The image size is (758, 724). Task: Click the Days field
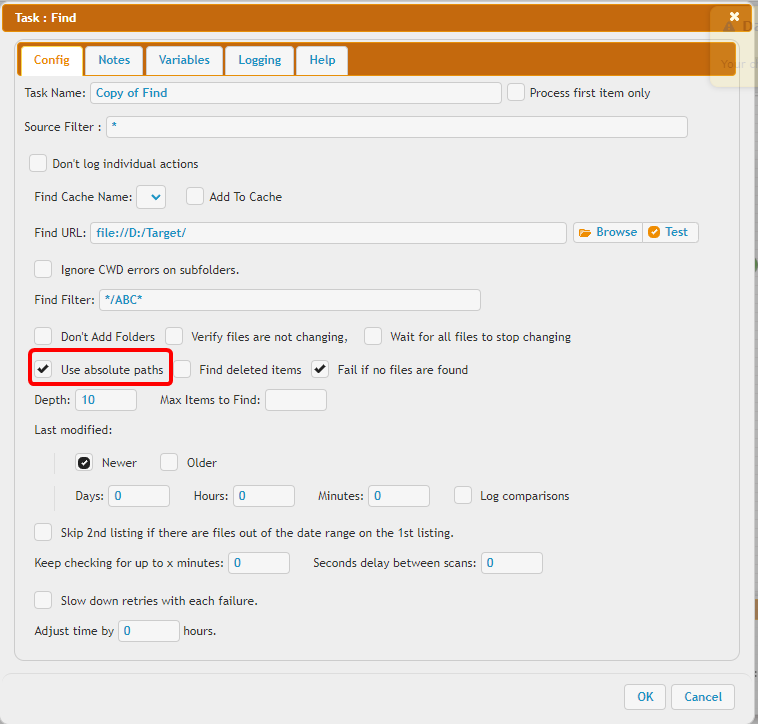pos(139,496)
